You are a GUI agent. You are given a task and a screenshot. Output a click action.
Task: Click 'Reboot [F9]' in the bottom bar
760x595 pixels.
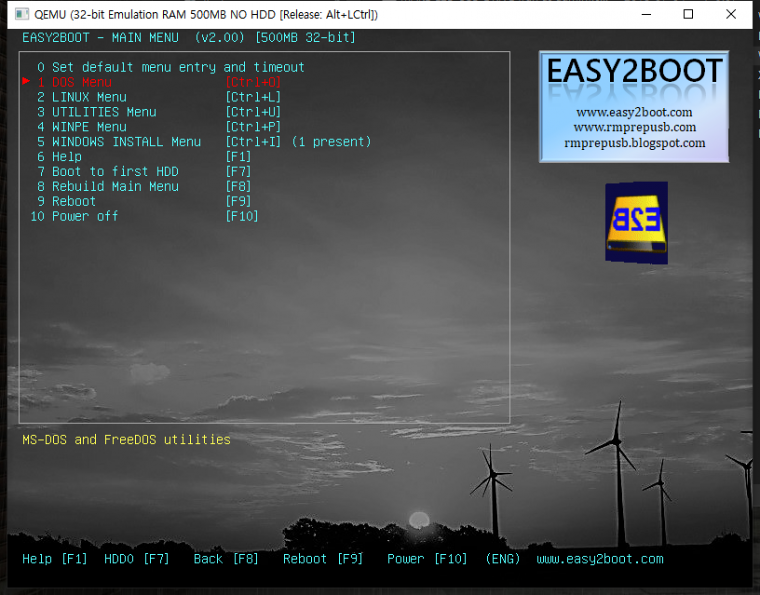[x=323, y=559]
